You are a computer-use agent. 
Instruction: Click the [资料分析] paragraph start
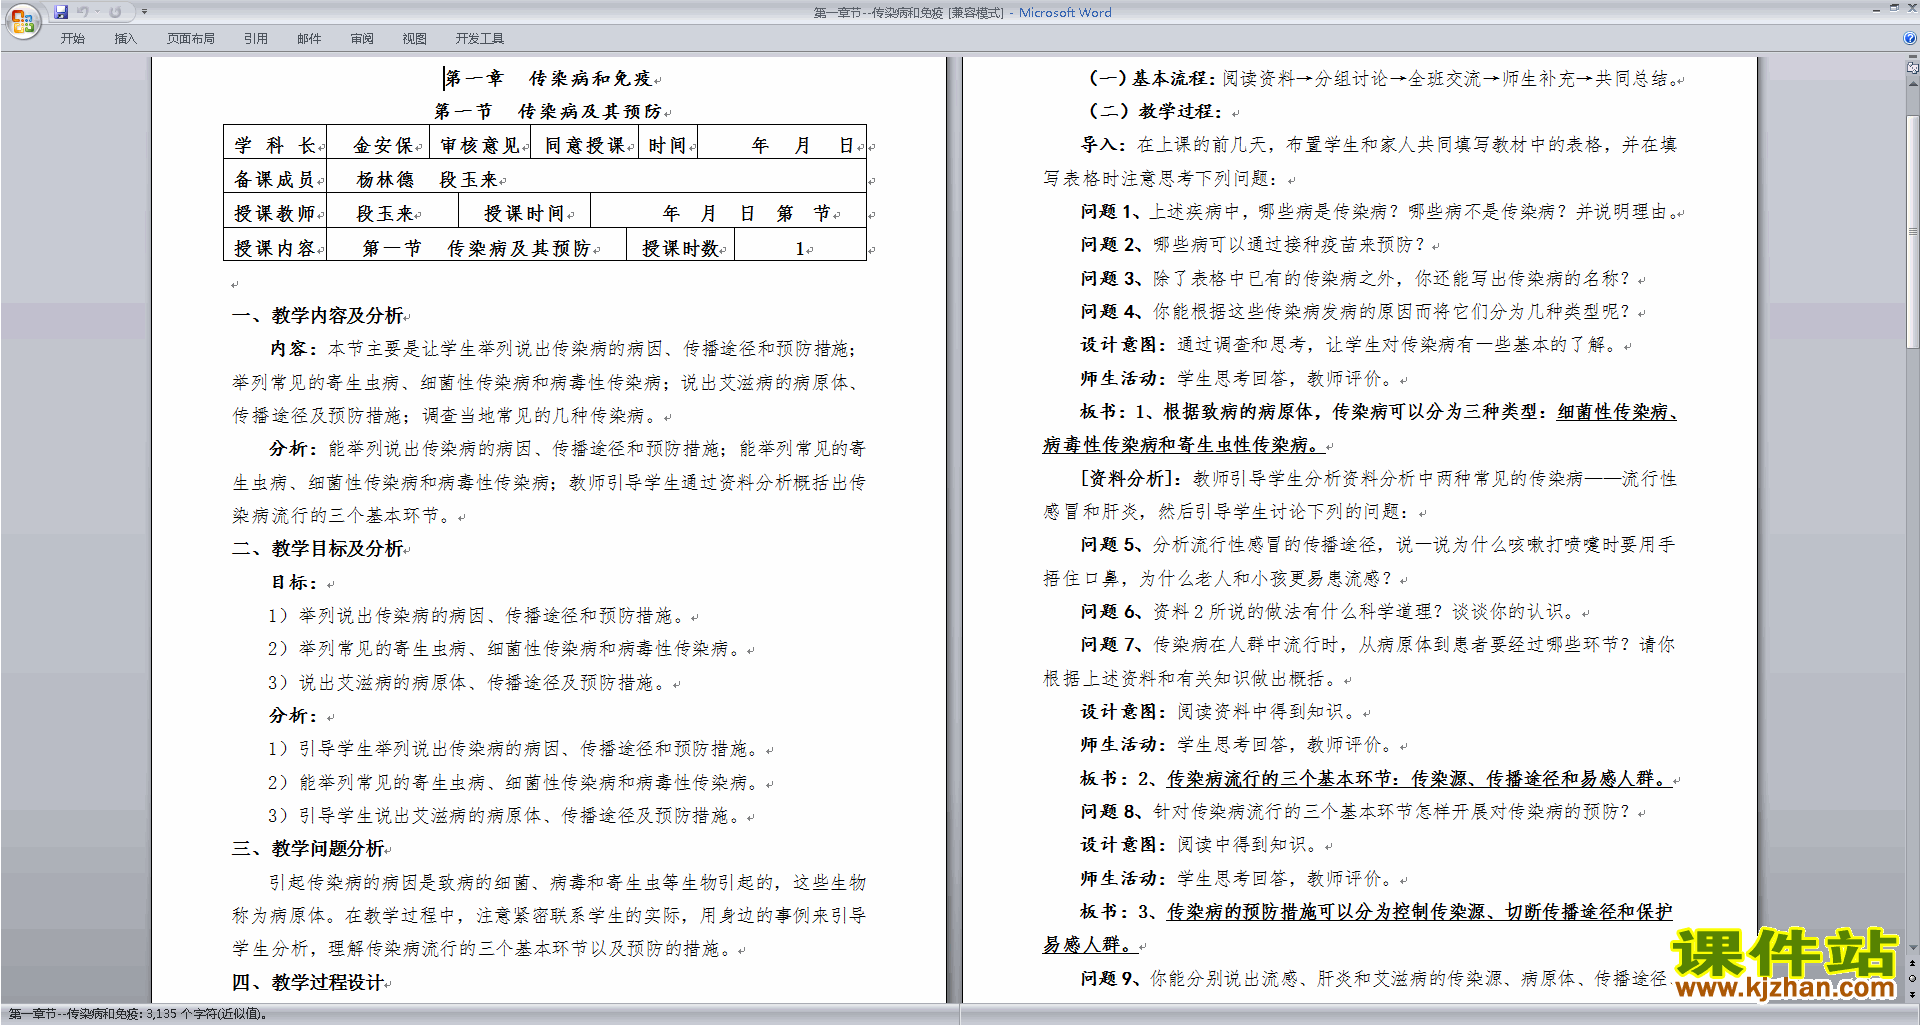(x=1131, y=478)
